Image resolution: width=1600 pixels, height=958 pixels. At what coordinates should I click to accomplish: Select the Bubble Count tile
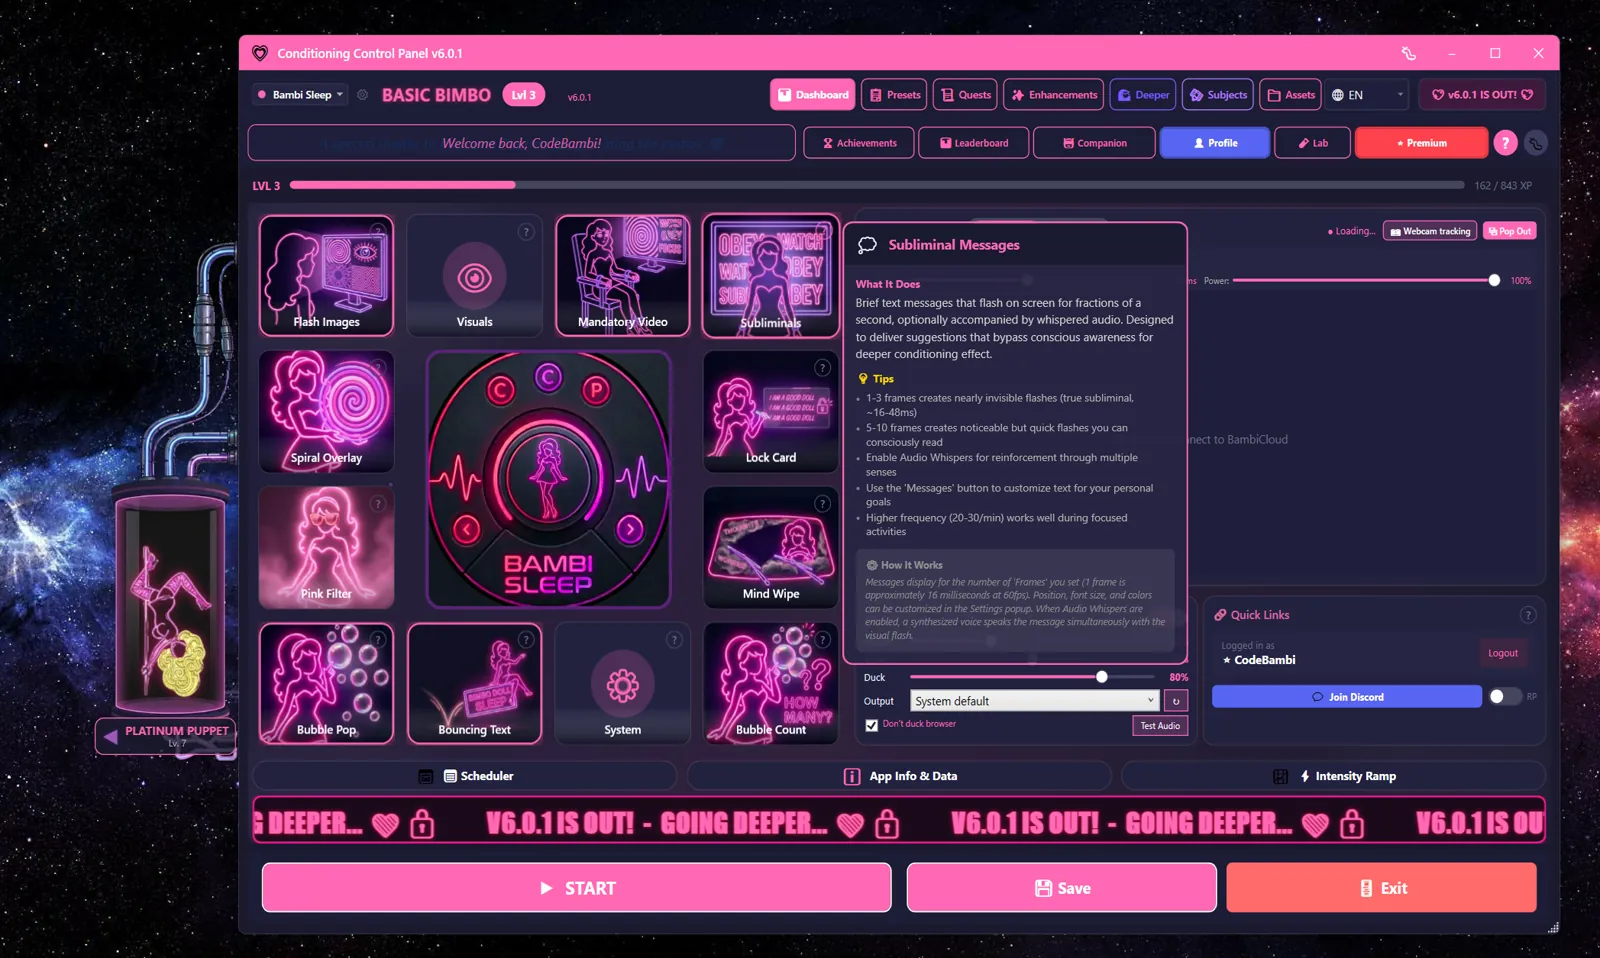point(770,684)
